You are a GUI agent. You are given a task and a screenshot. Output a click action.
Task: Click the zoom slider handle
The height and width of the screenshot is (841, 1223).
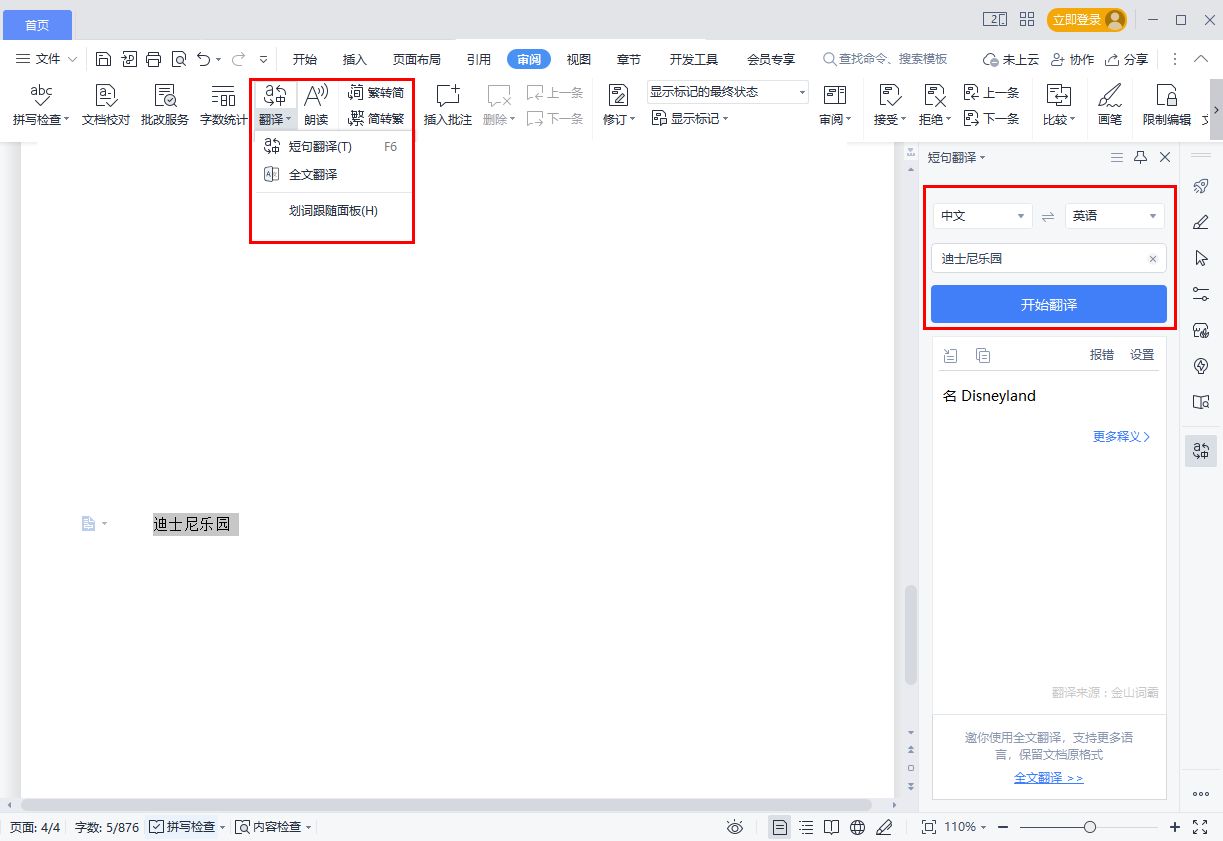(x=1090, y=827)
